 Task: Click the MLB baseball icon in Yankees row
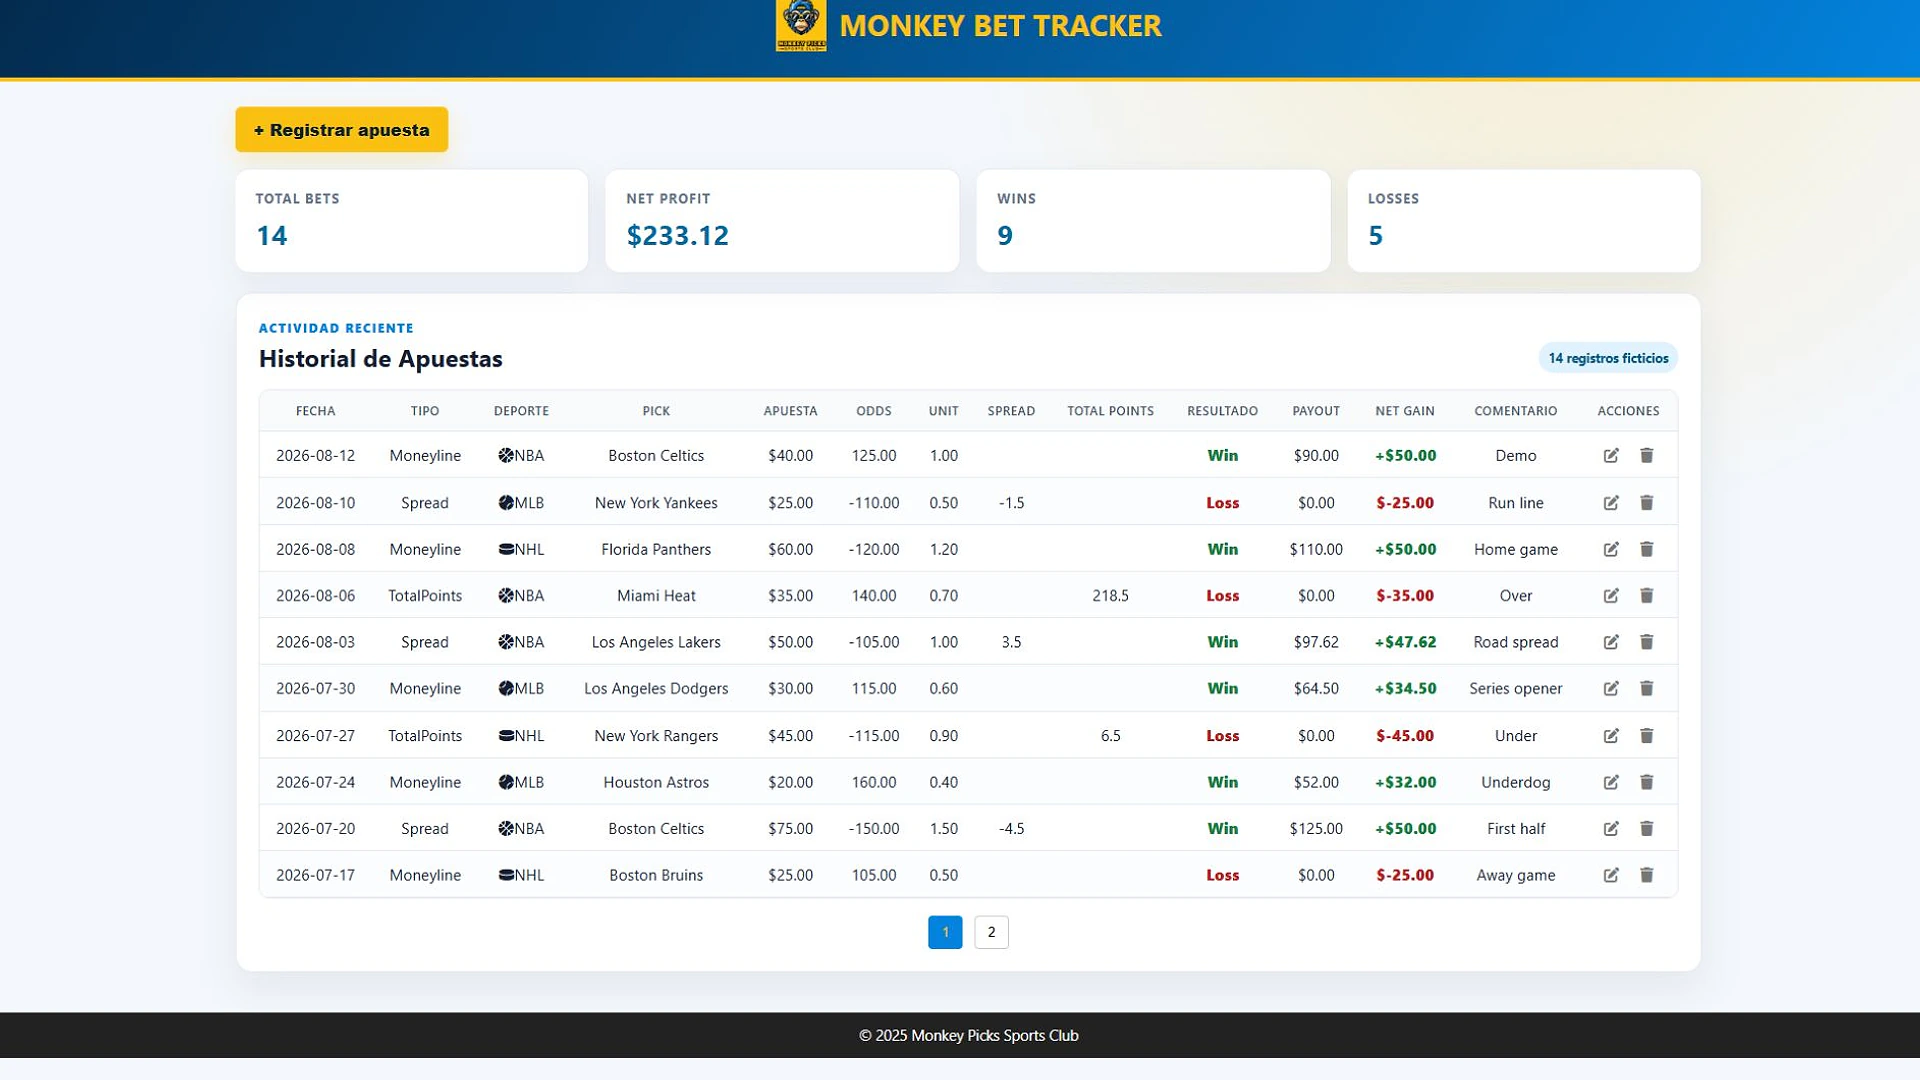[506, 503]
